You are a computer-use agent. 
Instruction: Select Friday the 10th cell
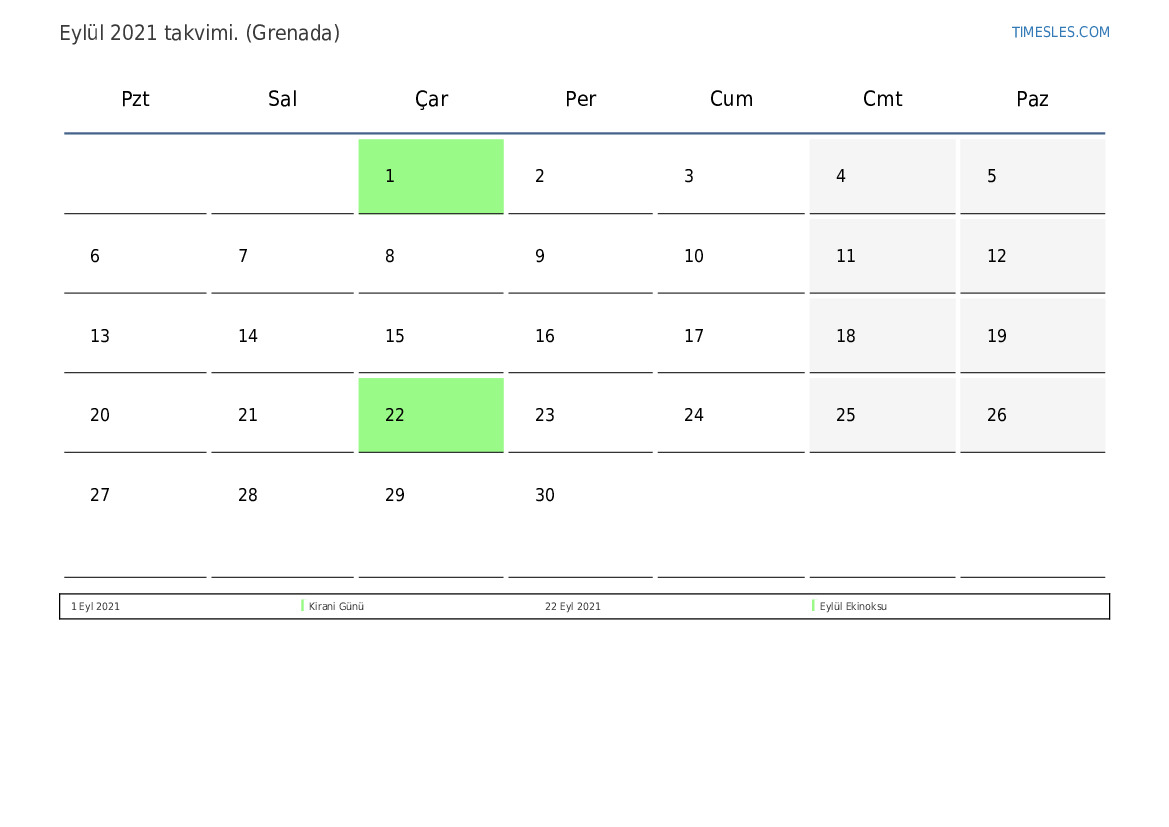731,256
